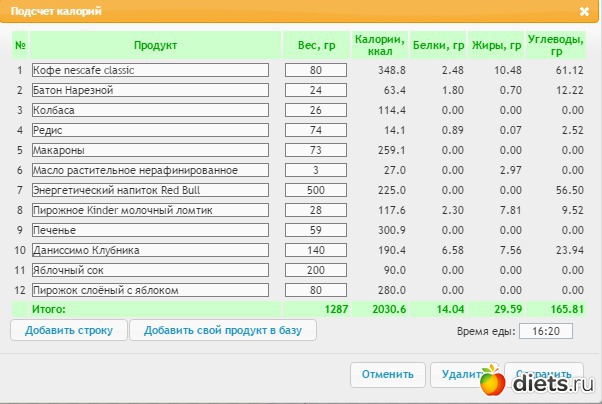Edit weight 80 for Пирожок слоёный
This screenshot has width=602, height=404.
(x=316, y=290)
